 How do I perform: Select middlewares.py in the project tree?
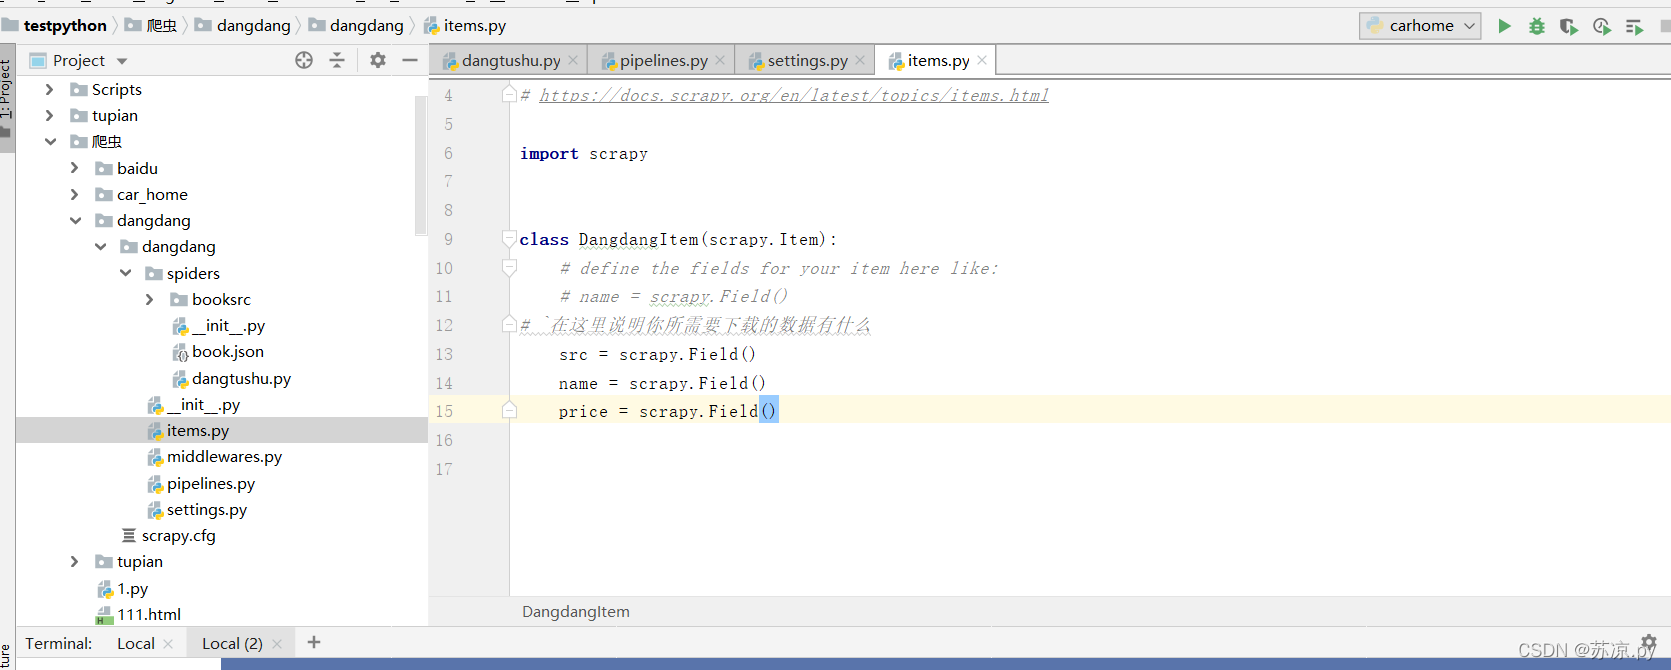pos(224,456)
